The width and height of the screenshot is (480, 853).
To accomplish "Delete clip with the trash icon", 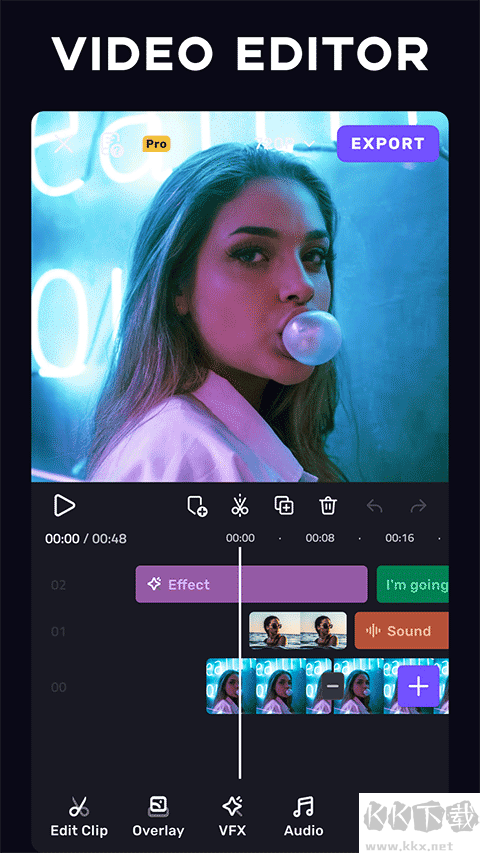I will [328, 506].
